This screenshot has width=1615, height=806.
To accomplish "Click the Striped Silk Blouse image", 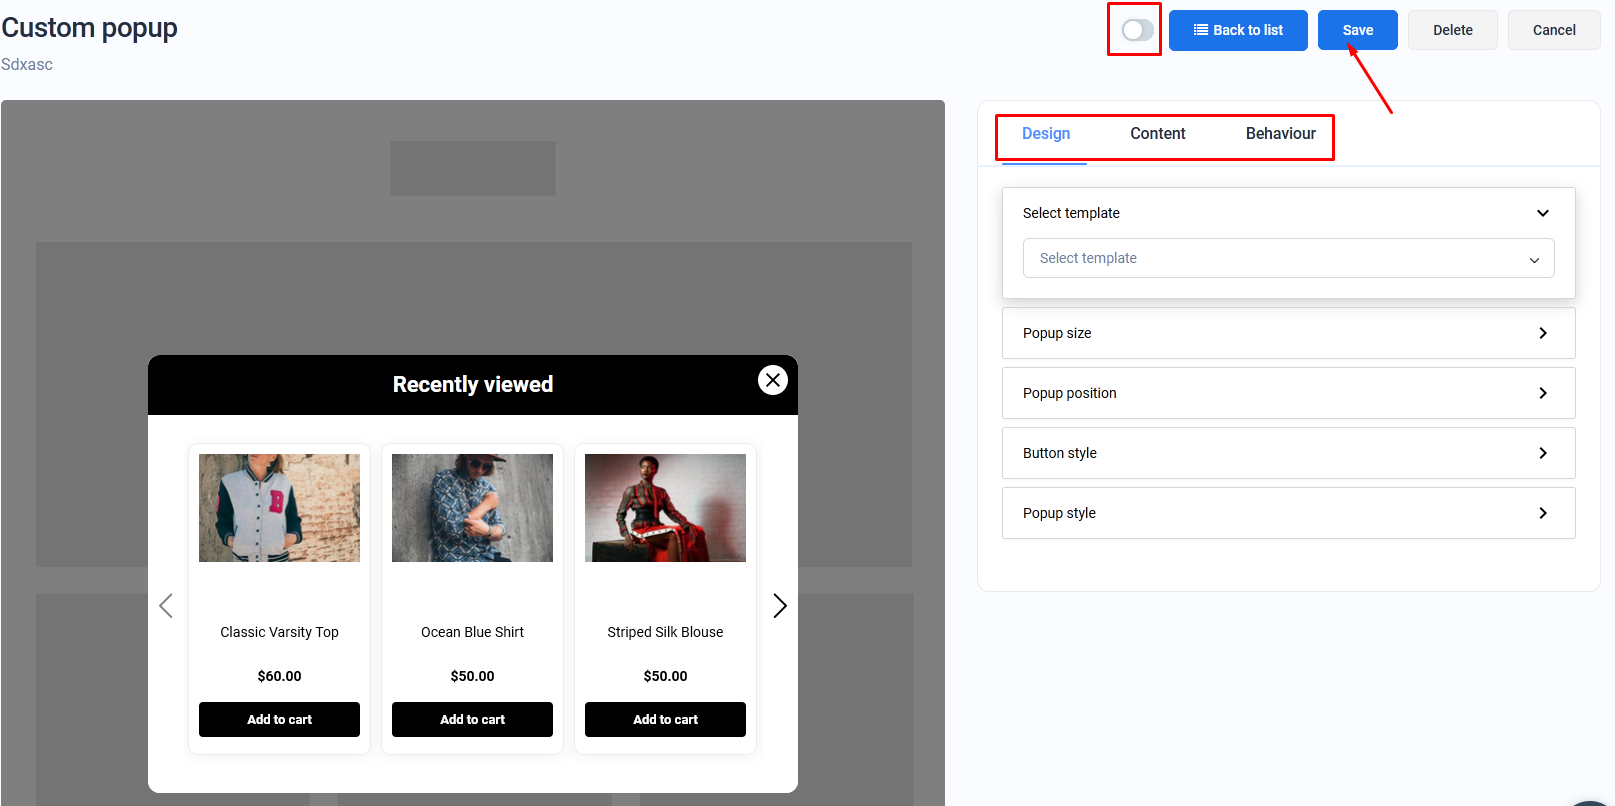I will pyautogui.click(x=665, y=508).
